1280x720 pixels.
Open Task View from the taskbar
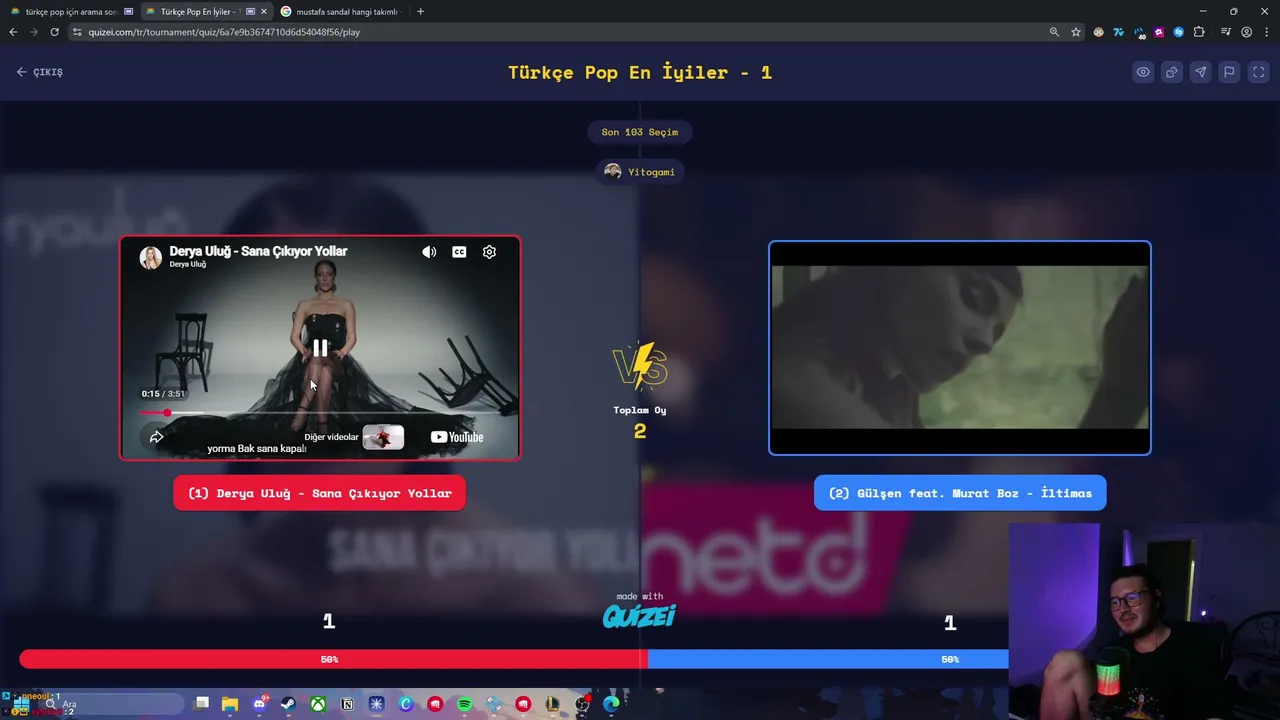(x=201, y=704)
